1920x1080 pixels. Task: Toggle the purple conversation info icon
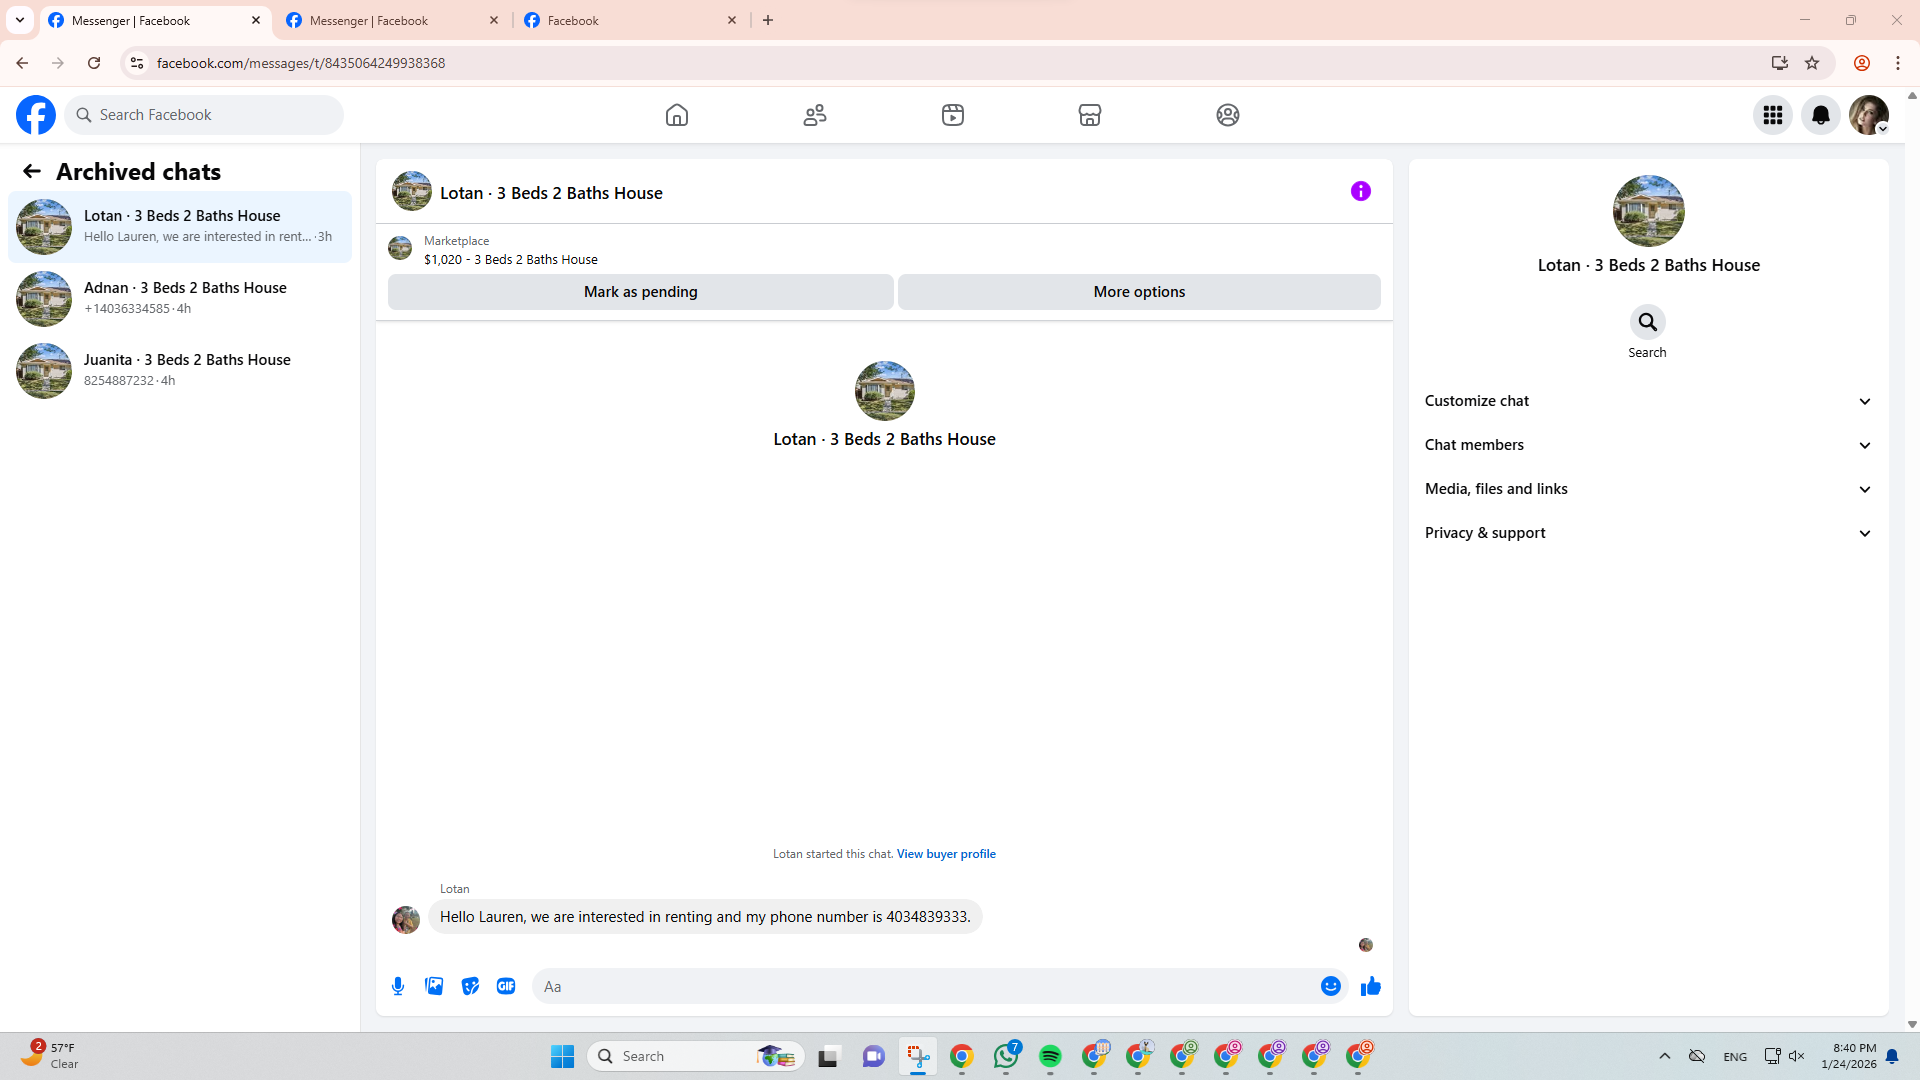(x=1360, y=191)
